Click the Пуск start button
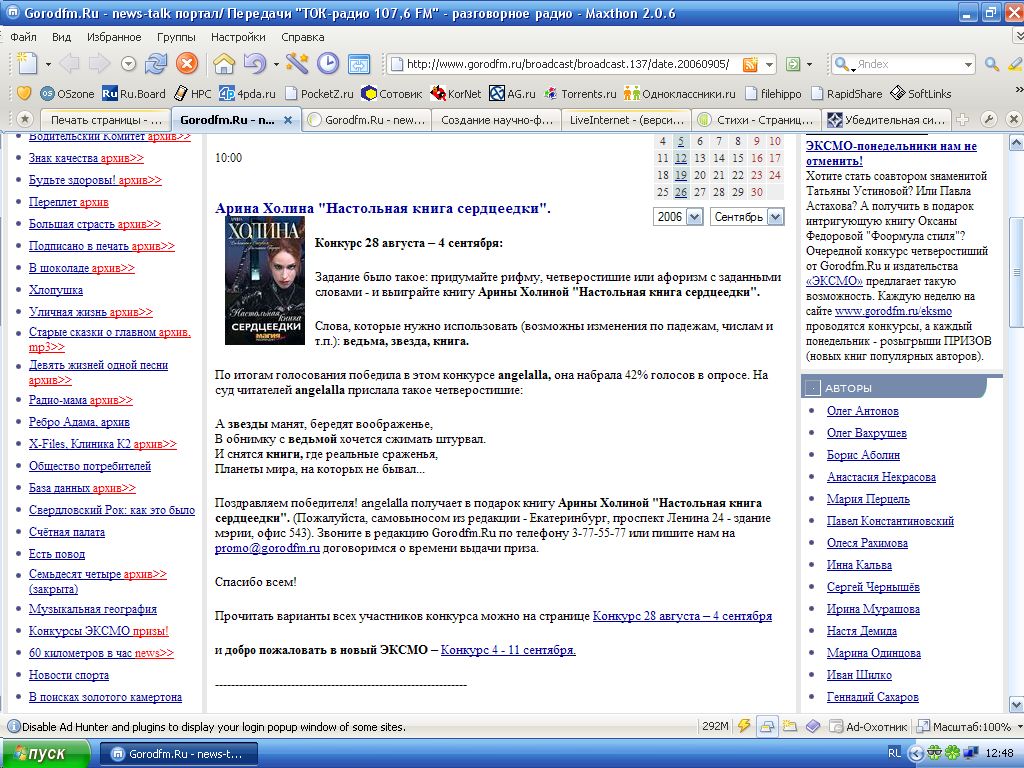 [x=40, y=754]
